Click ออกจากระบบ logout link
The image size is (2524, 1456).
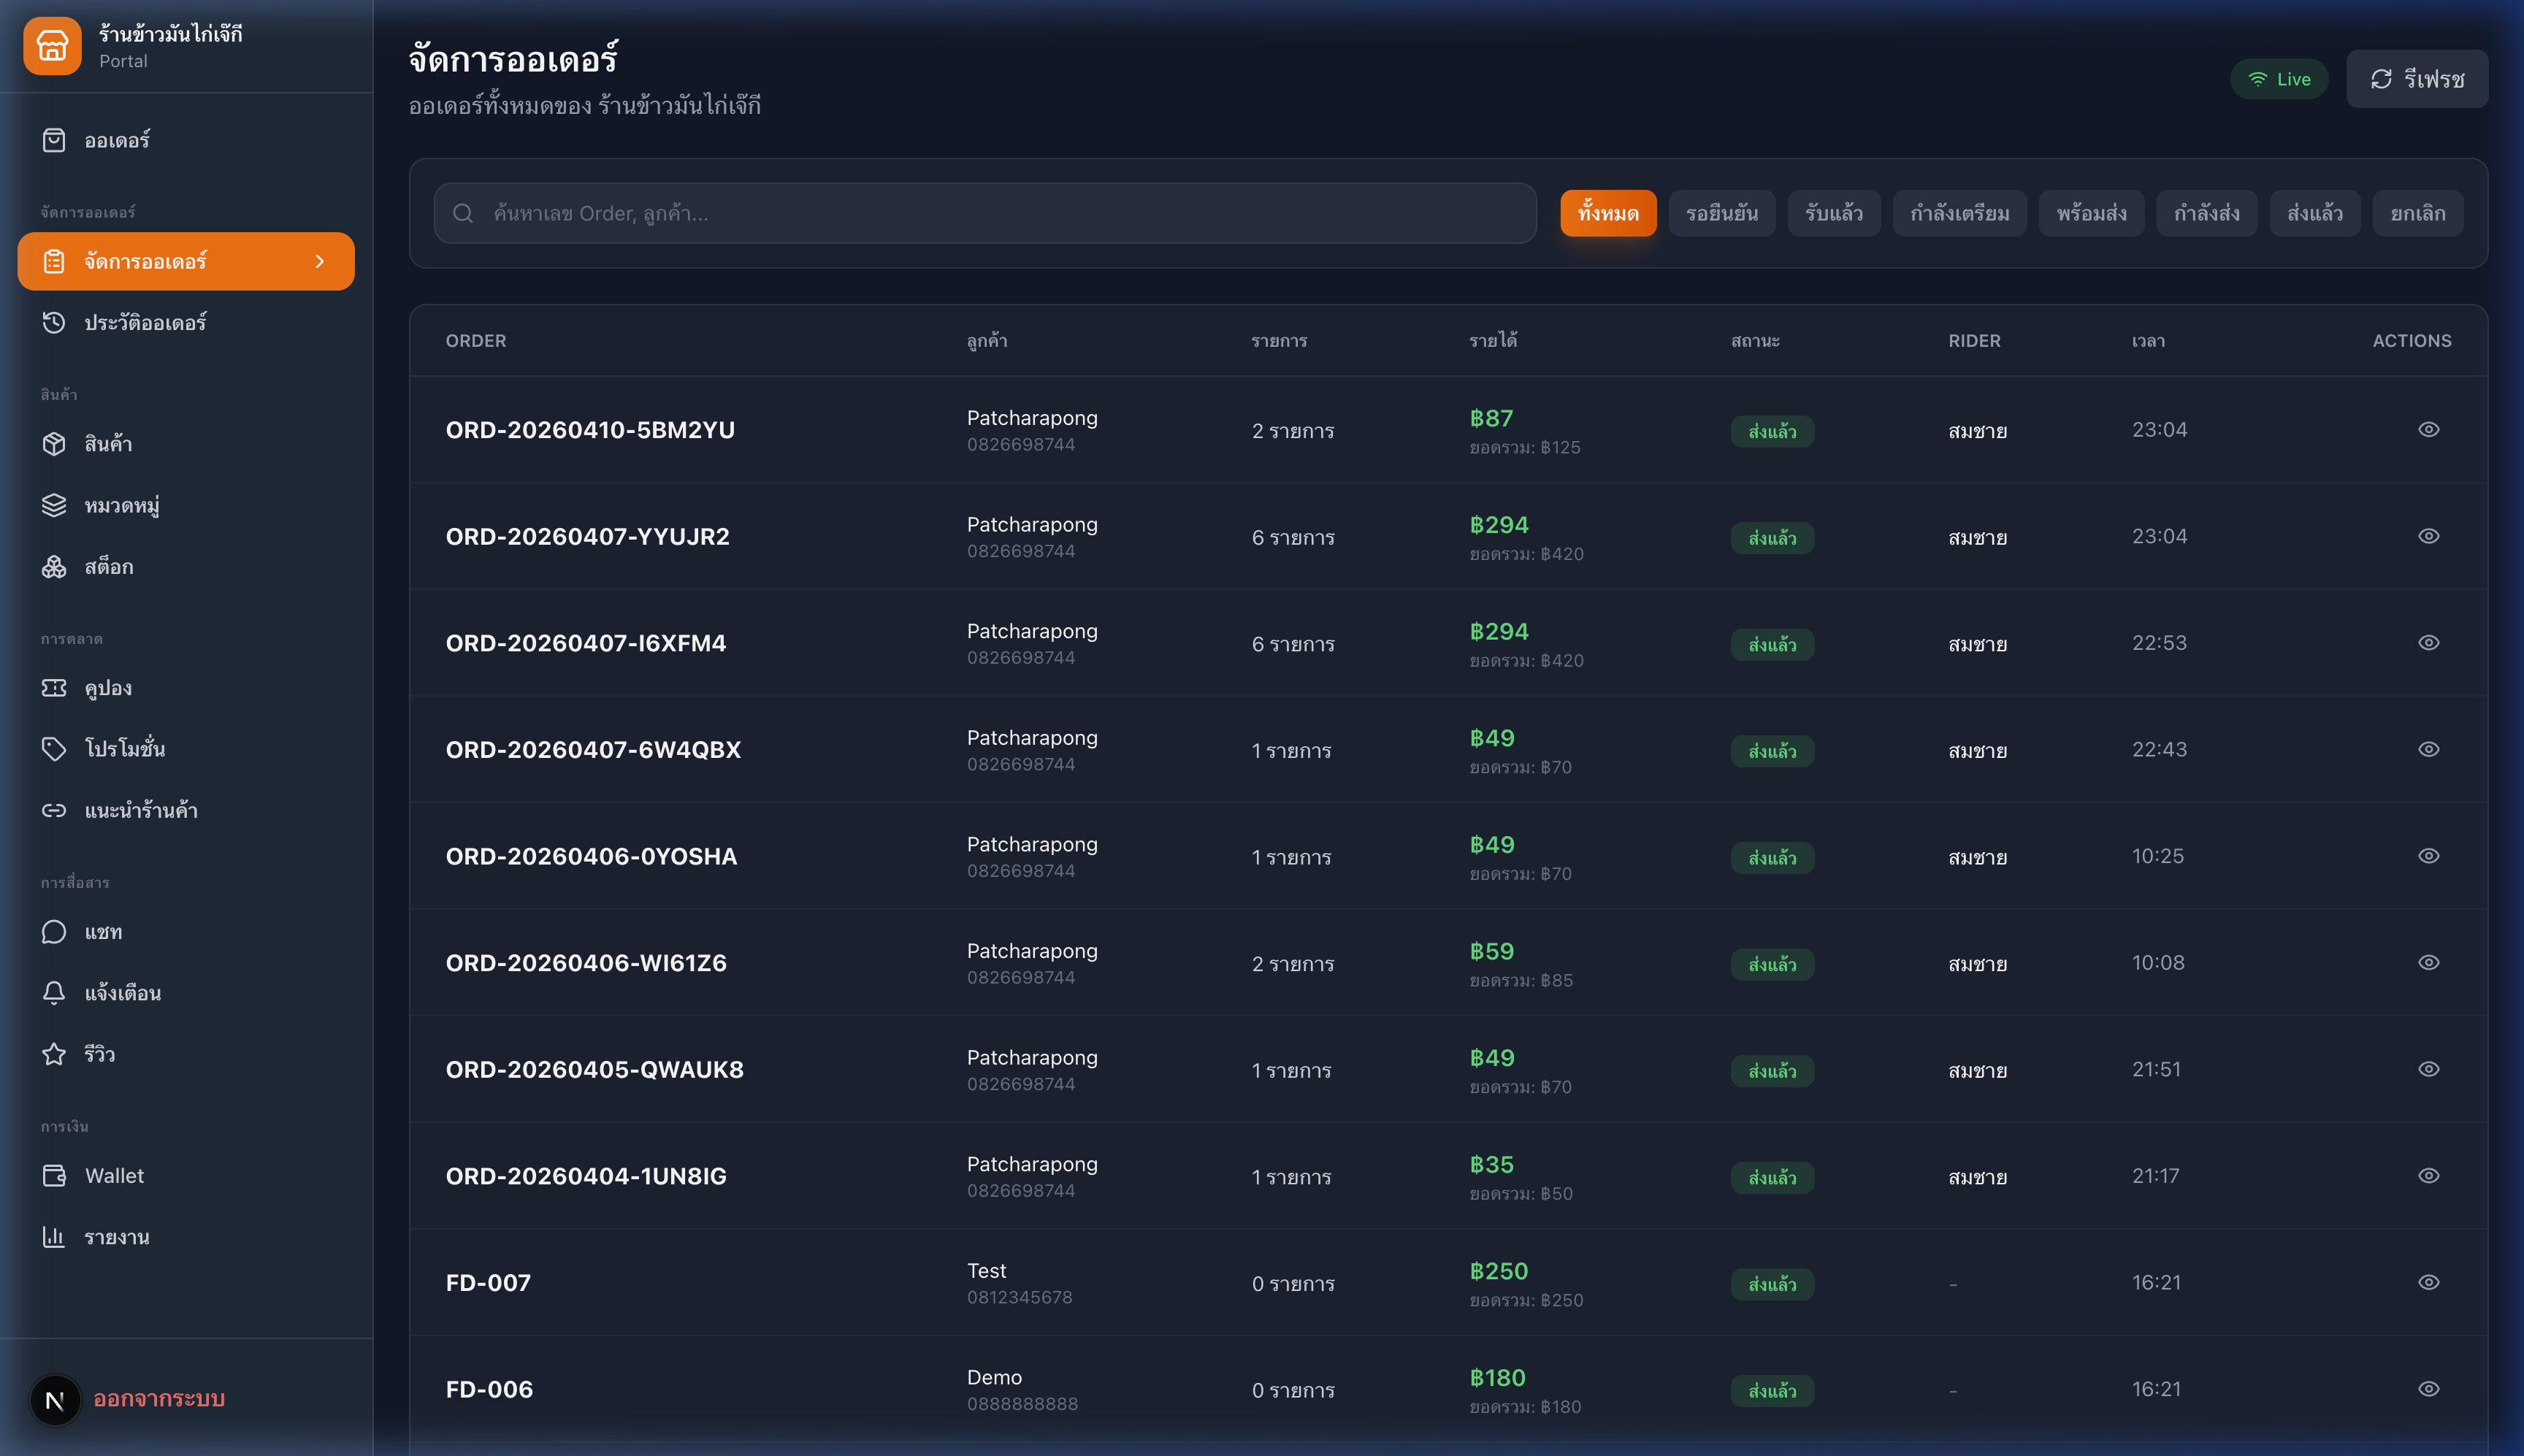(159, 1399)
